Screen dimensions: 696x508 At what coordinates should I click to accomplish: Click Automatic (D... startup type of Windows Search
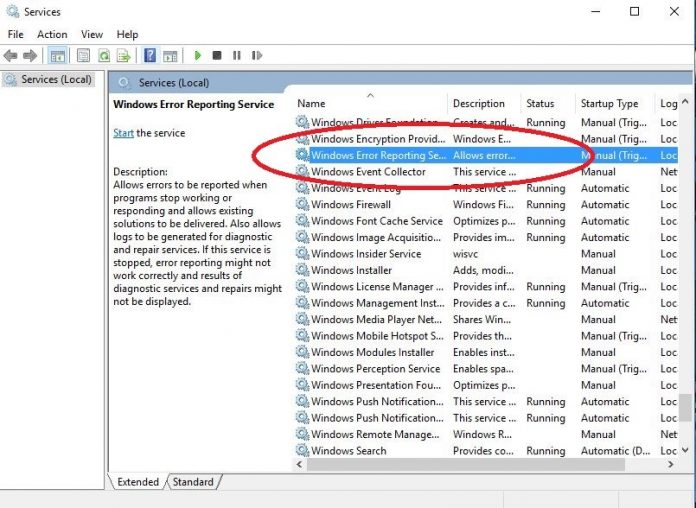616,451
